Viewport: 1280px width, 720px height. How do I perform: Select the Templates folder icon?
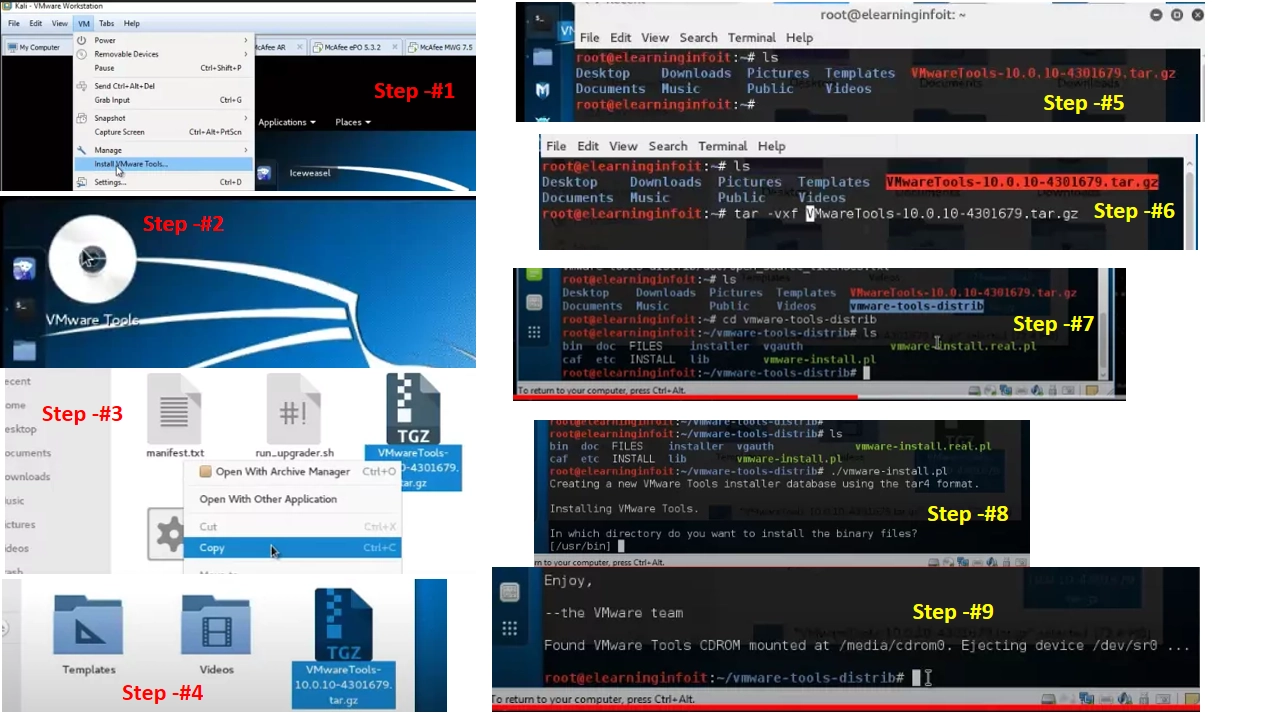click(x=89, y=624)
